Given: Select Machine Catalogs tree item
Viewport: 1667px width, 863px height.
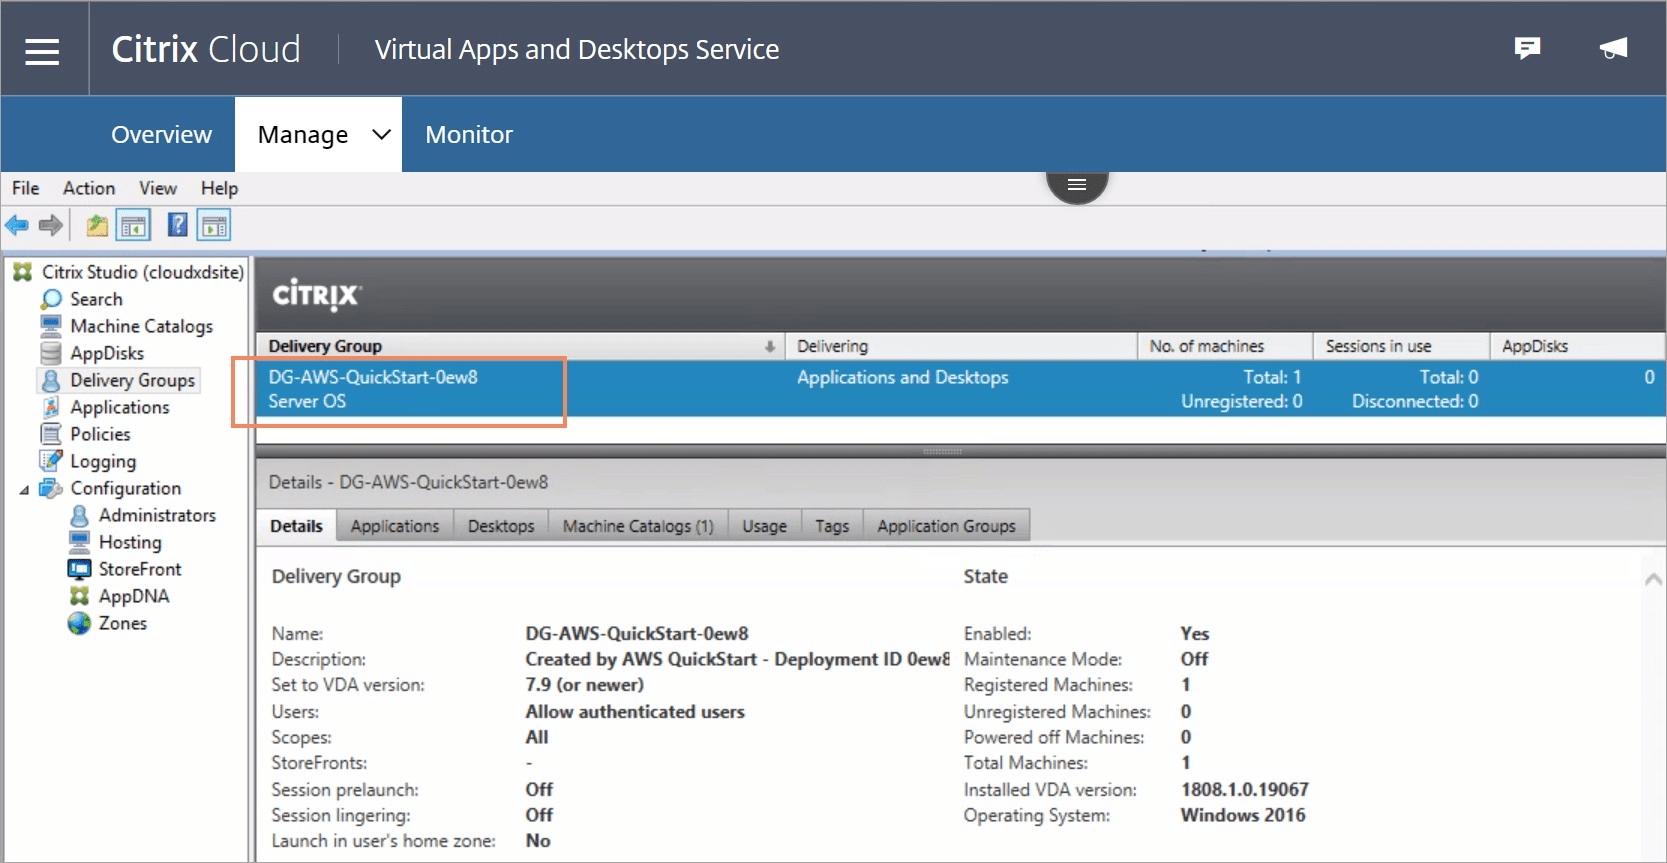Looking at the screenshot, I should (x=142, y=326).
